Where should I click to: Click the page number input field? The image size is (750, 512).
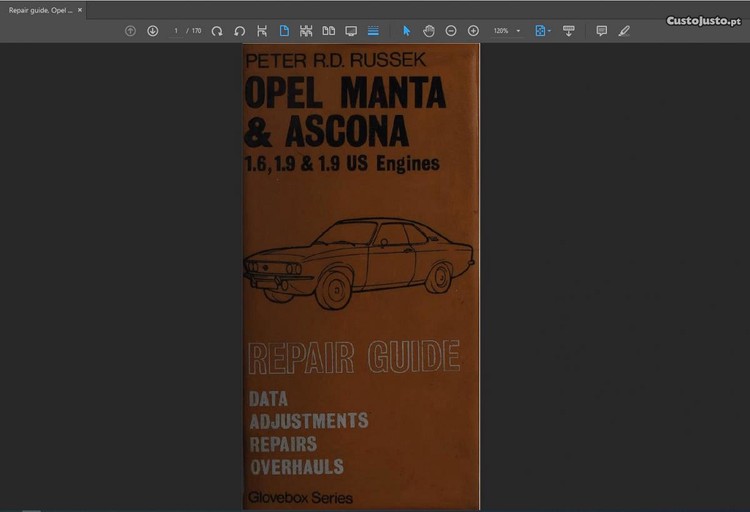(176, 31)
